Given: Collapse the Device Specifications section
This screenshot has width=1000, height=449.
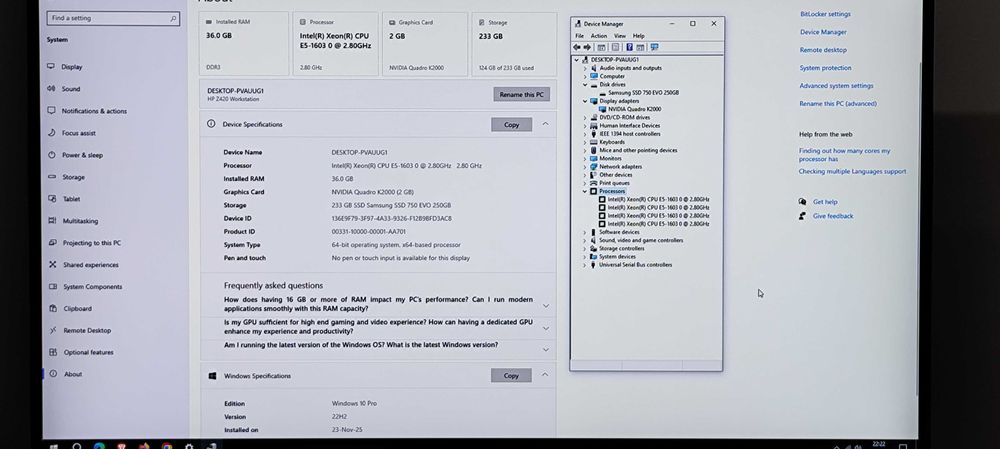Looking at the screenshot, I should [x=545, y=124].
